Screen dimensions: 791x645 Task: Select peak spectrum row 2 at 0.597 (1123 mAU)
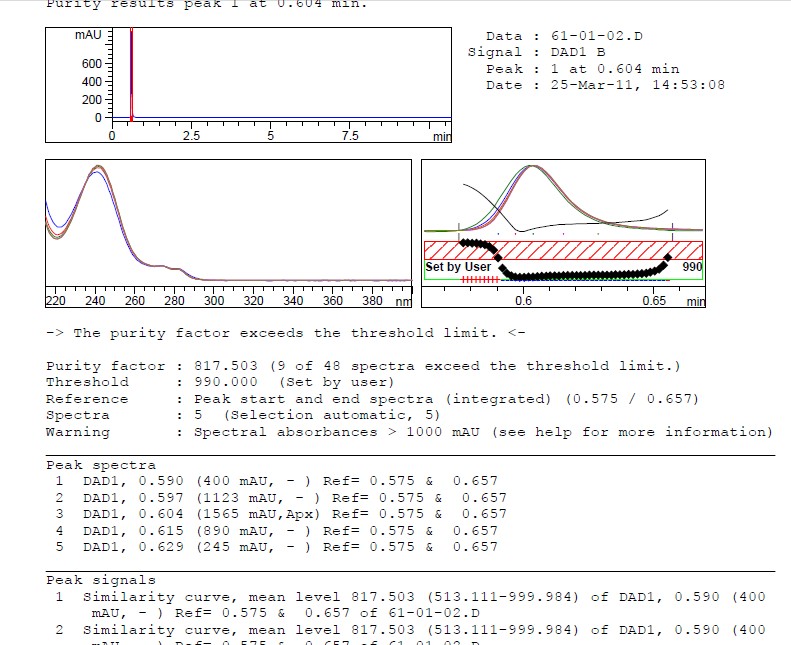(281, 498)
